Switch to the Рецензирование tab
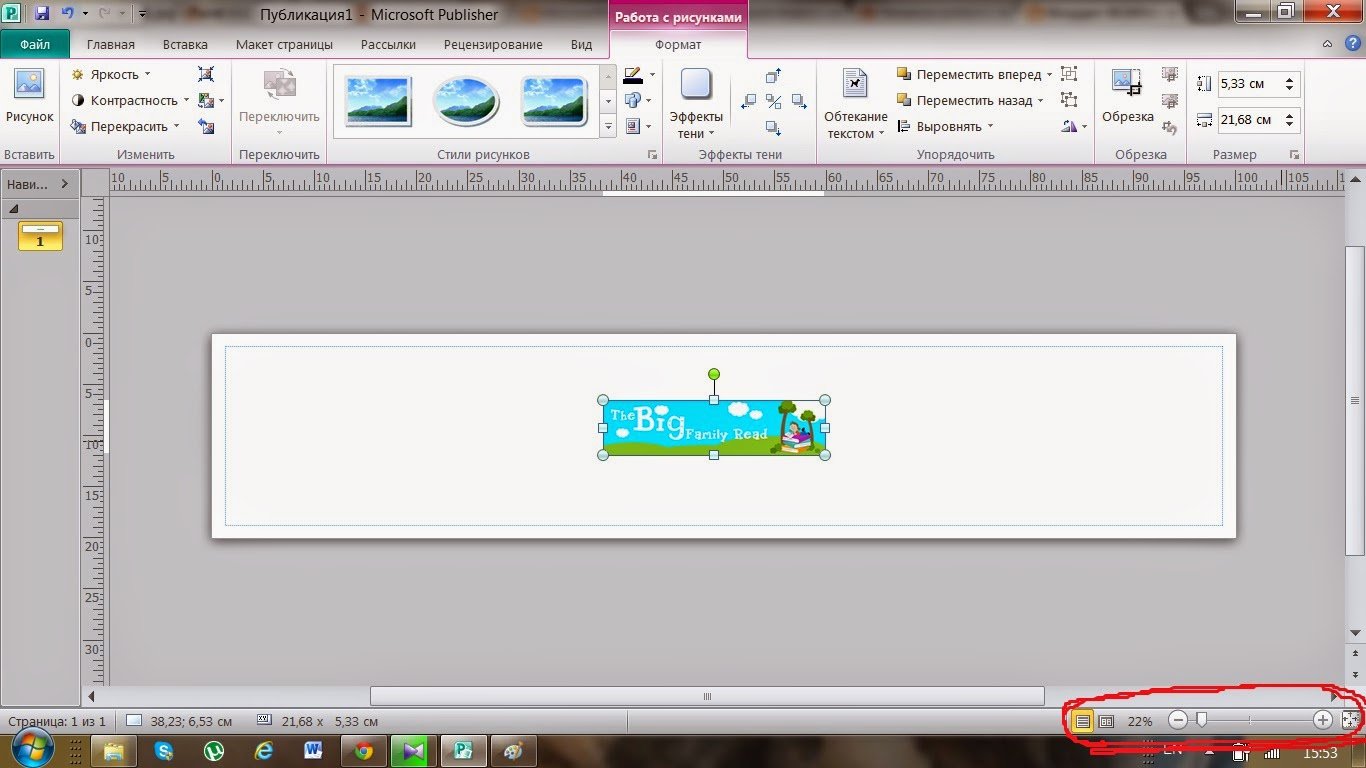 [x=493, y=44]
